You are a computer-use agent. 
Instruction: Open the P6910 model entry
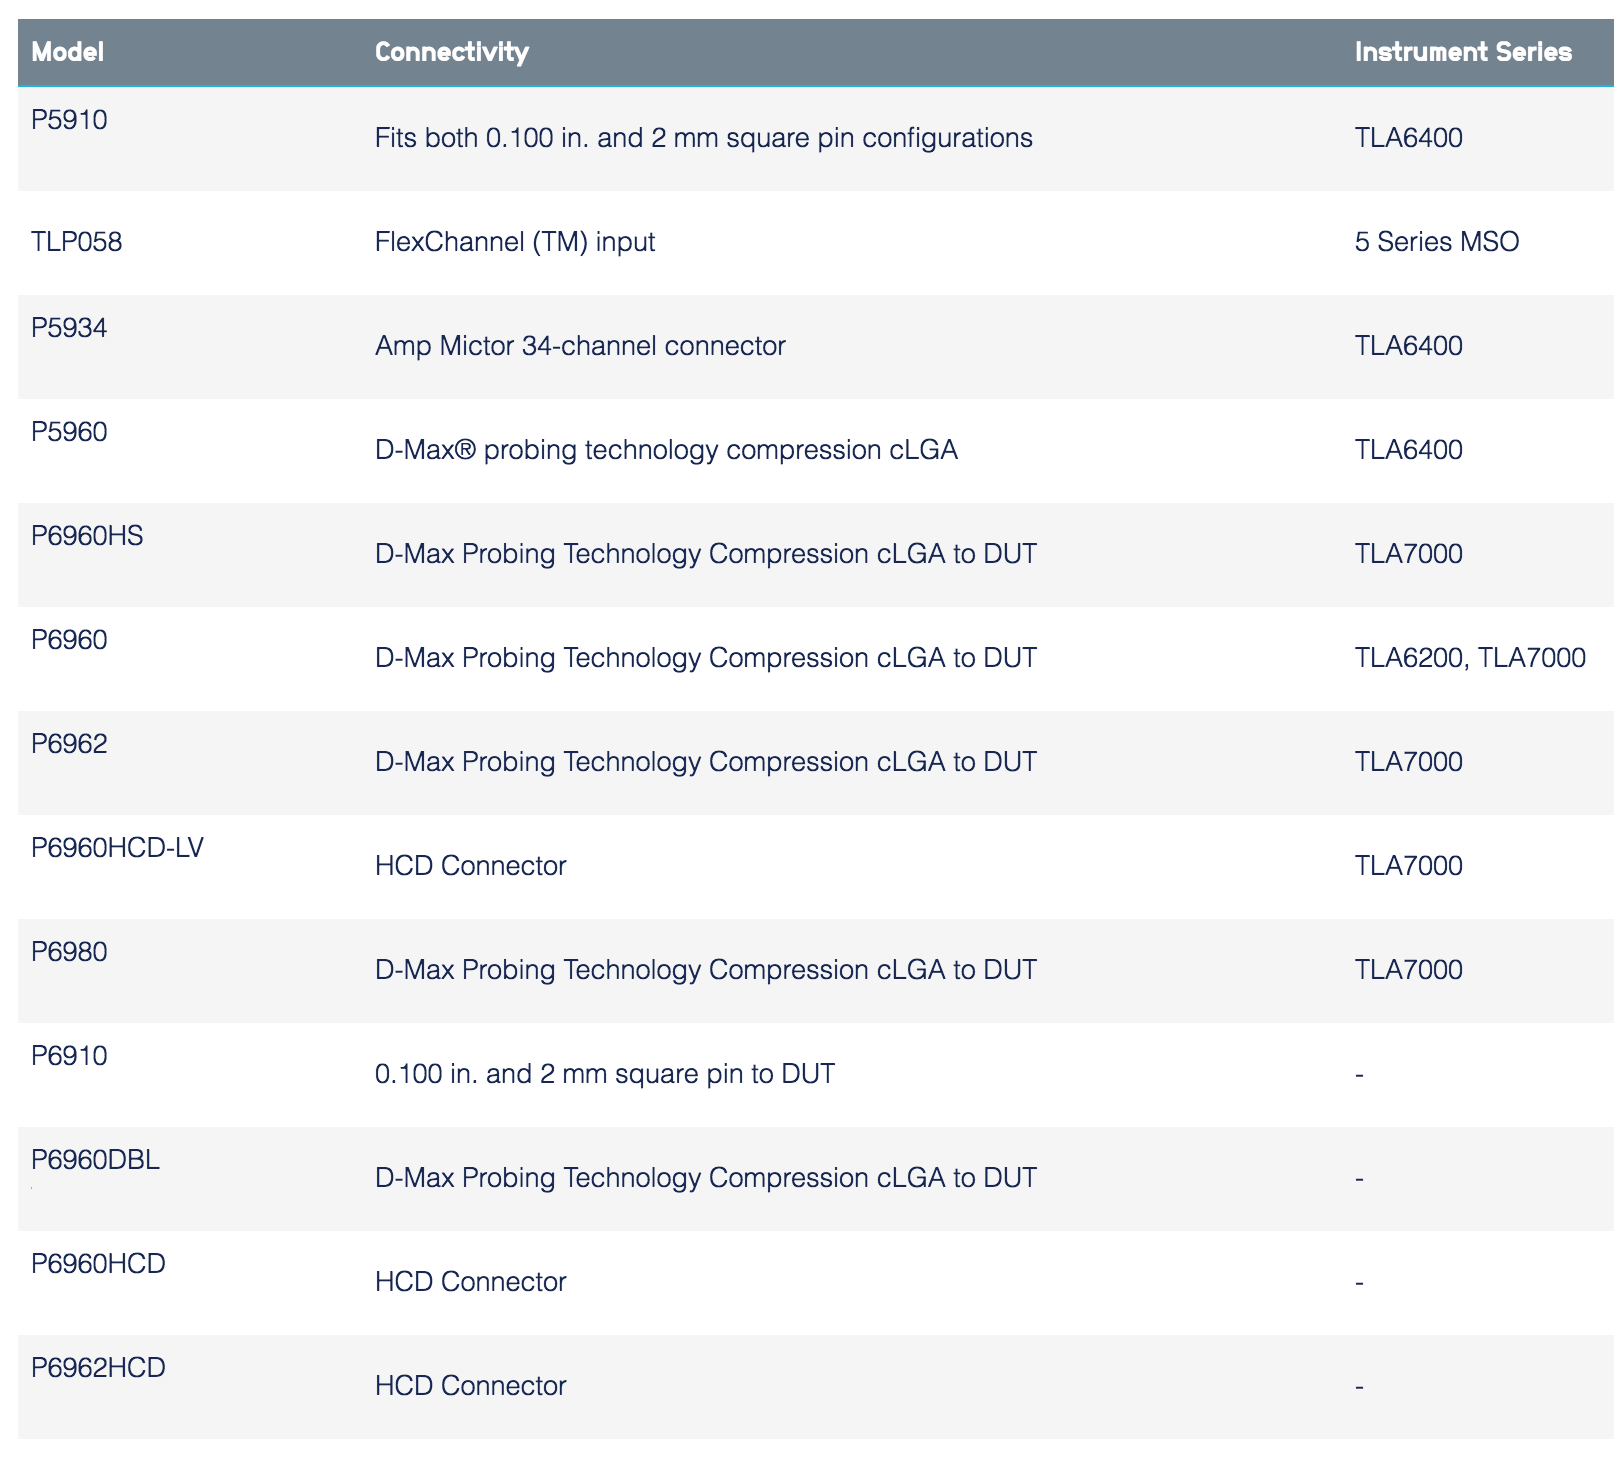[69, 1056]
